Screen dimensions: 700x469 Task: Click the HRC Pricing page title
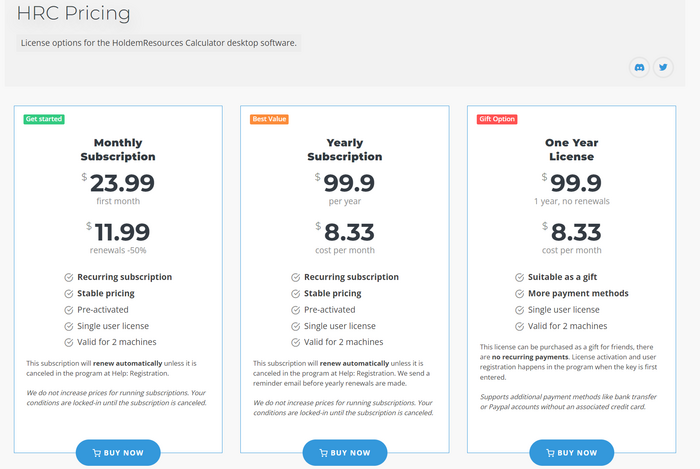(73, 13)
